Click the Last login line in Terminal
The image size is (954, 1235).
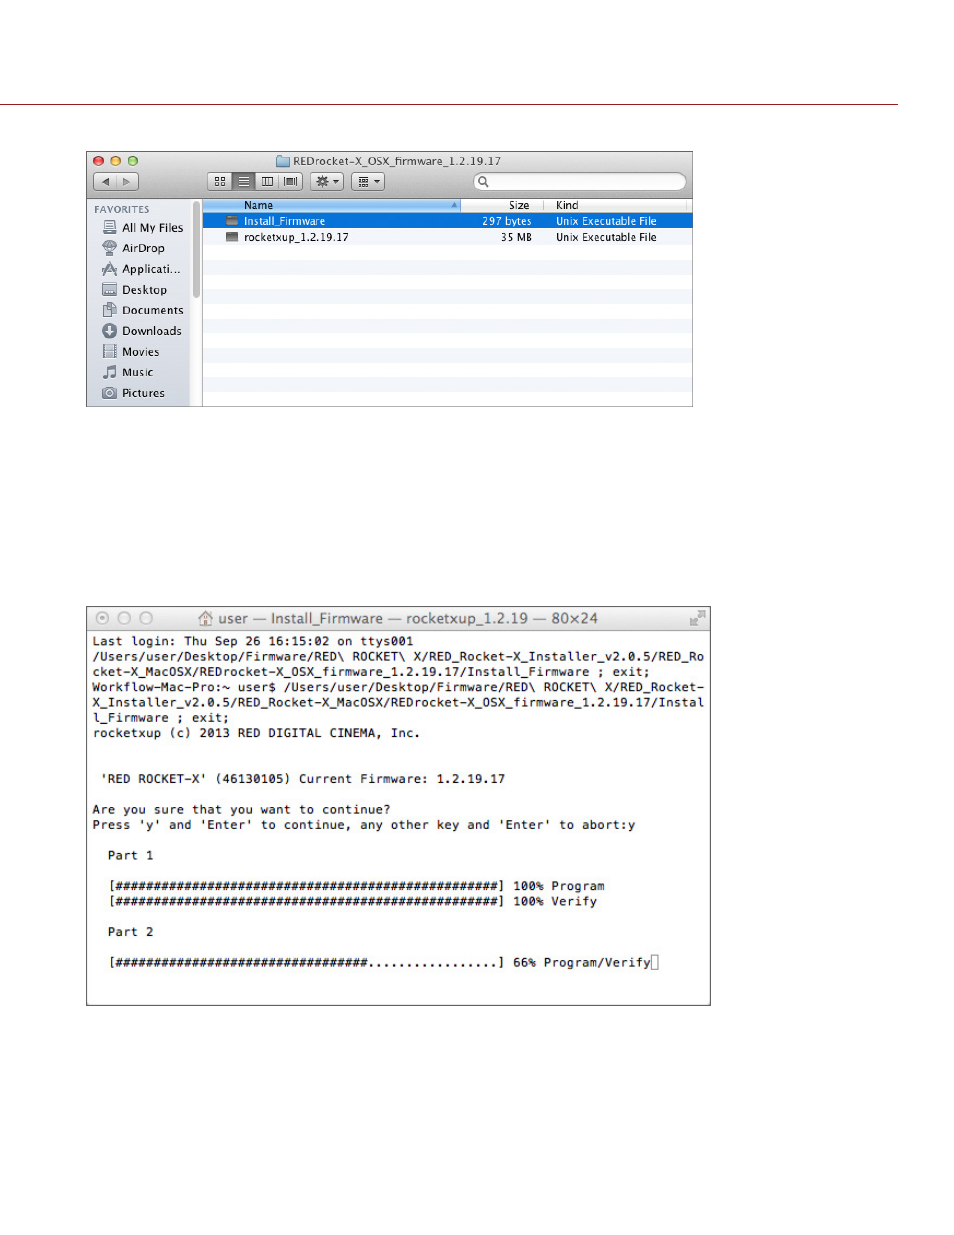(x=253, y=641)
